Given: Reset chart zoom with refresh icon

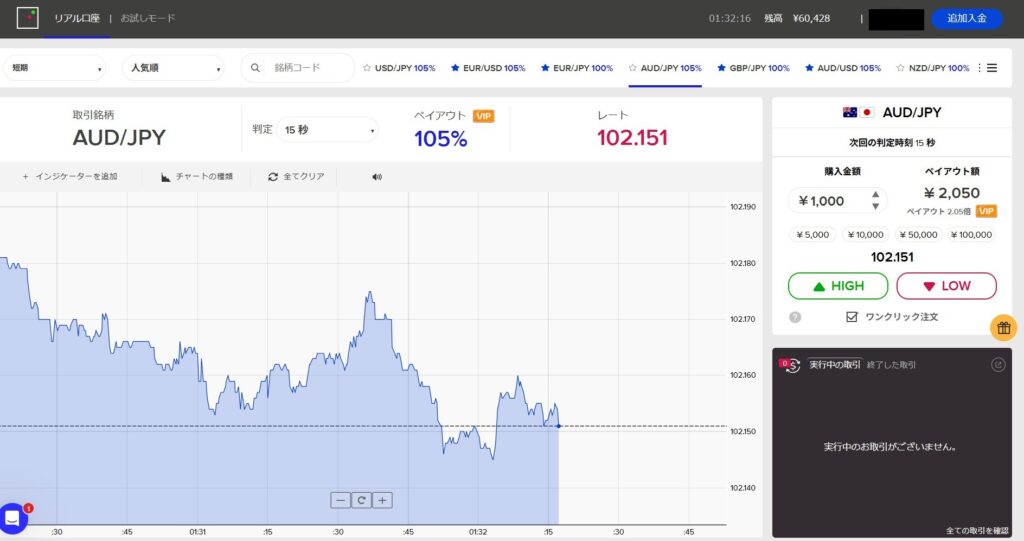Looking at the screenshot, I should (361, 500).
